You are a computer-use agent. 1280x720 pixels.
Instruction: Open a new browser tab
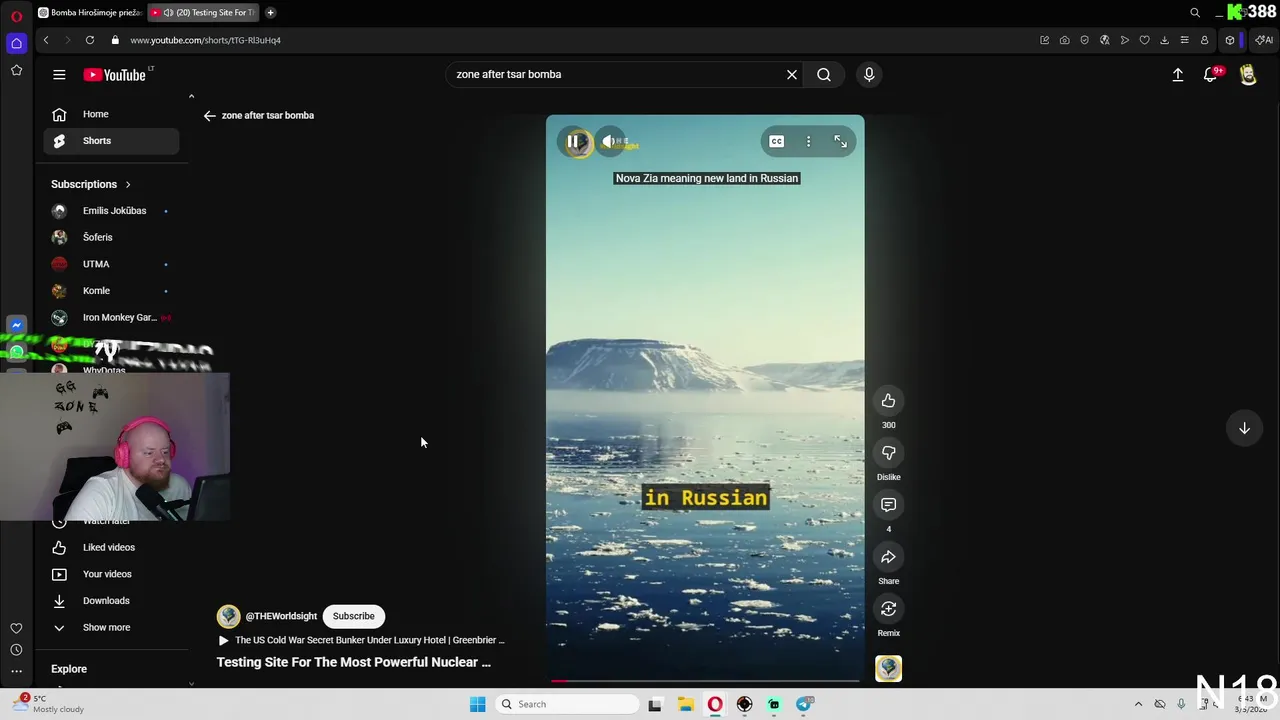click(x=270, y=13)
